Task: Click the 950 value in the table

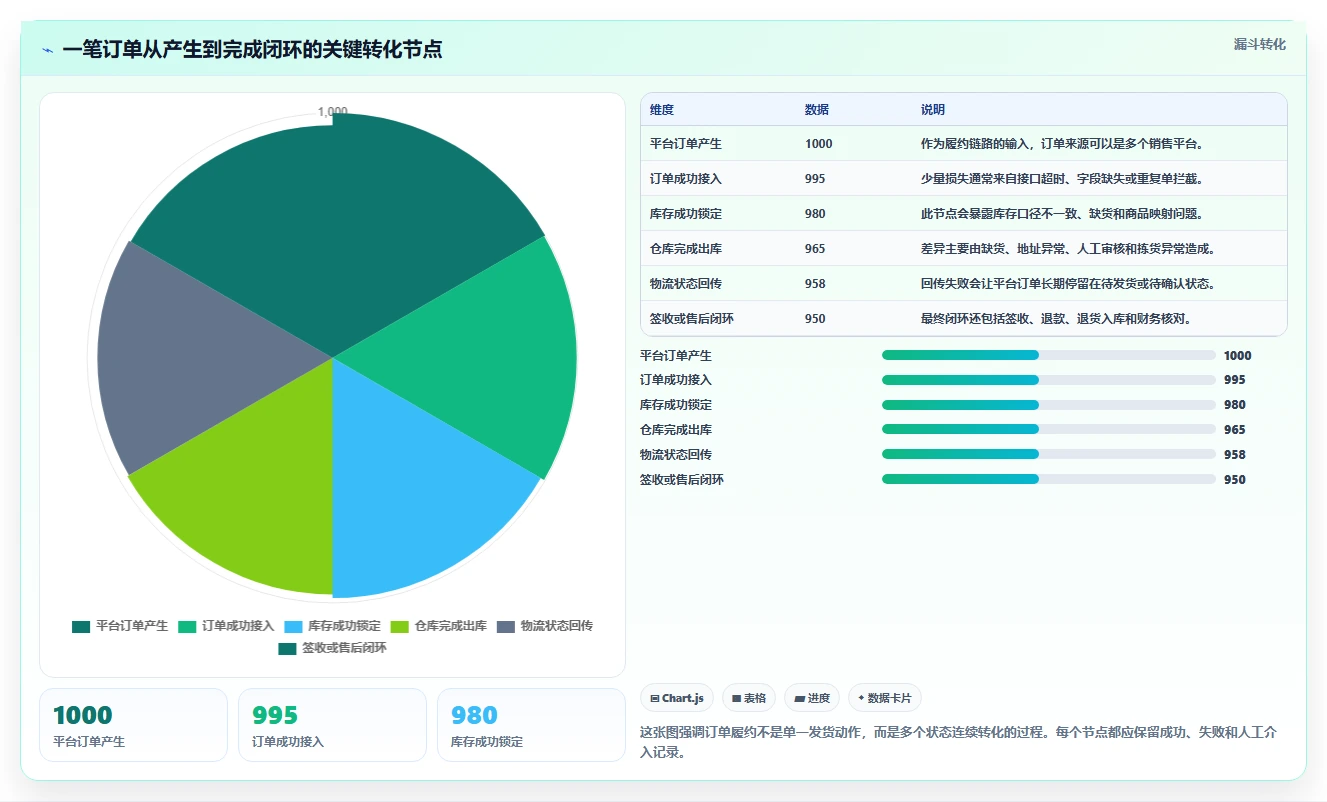Action: [x=815, y=319]
